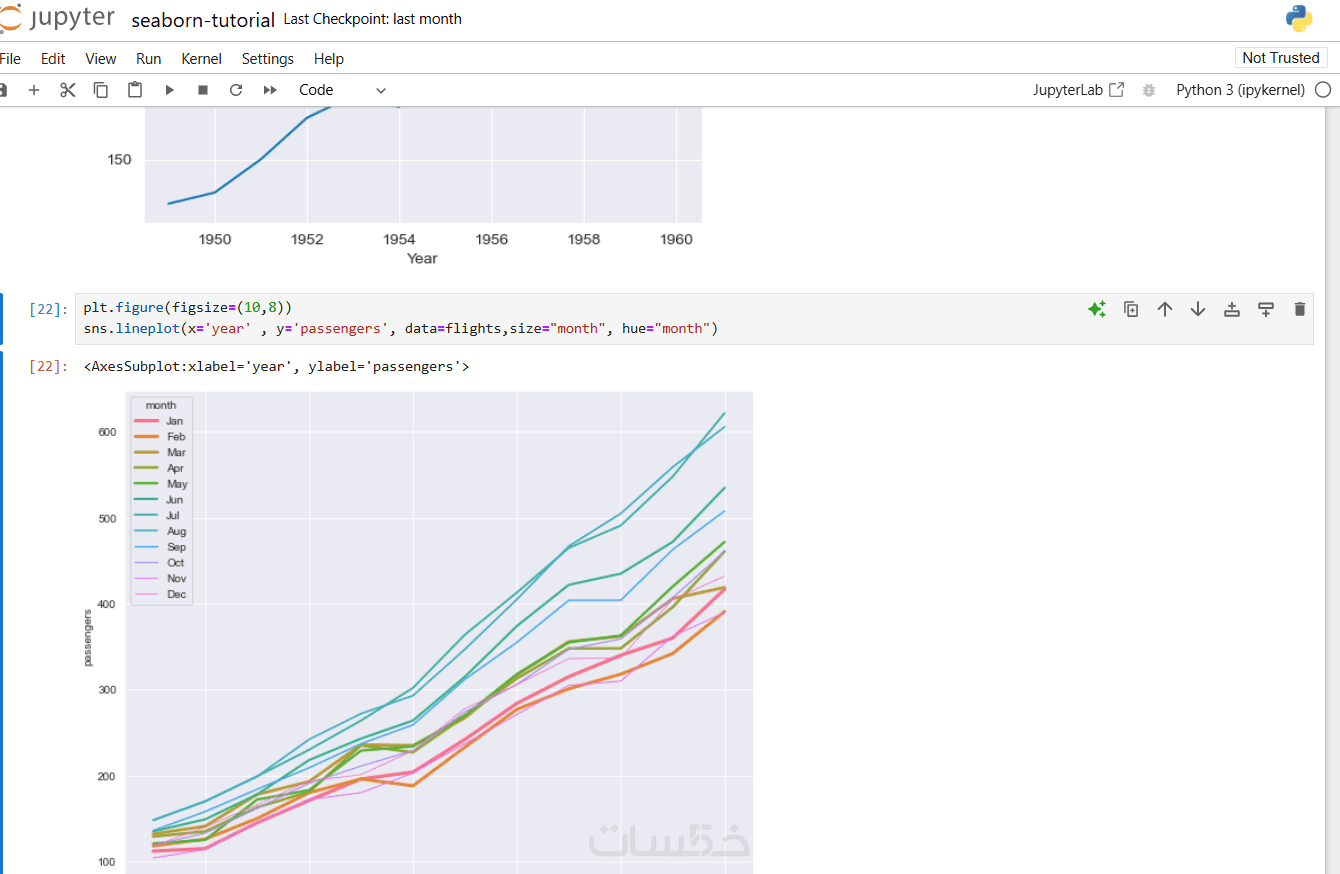1340x874 pixels.
Task: Duplicate the cell using cell toolbar icon
Action: pos(1131,309)
